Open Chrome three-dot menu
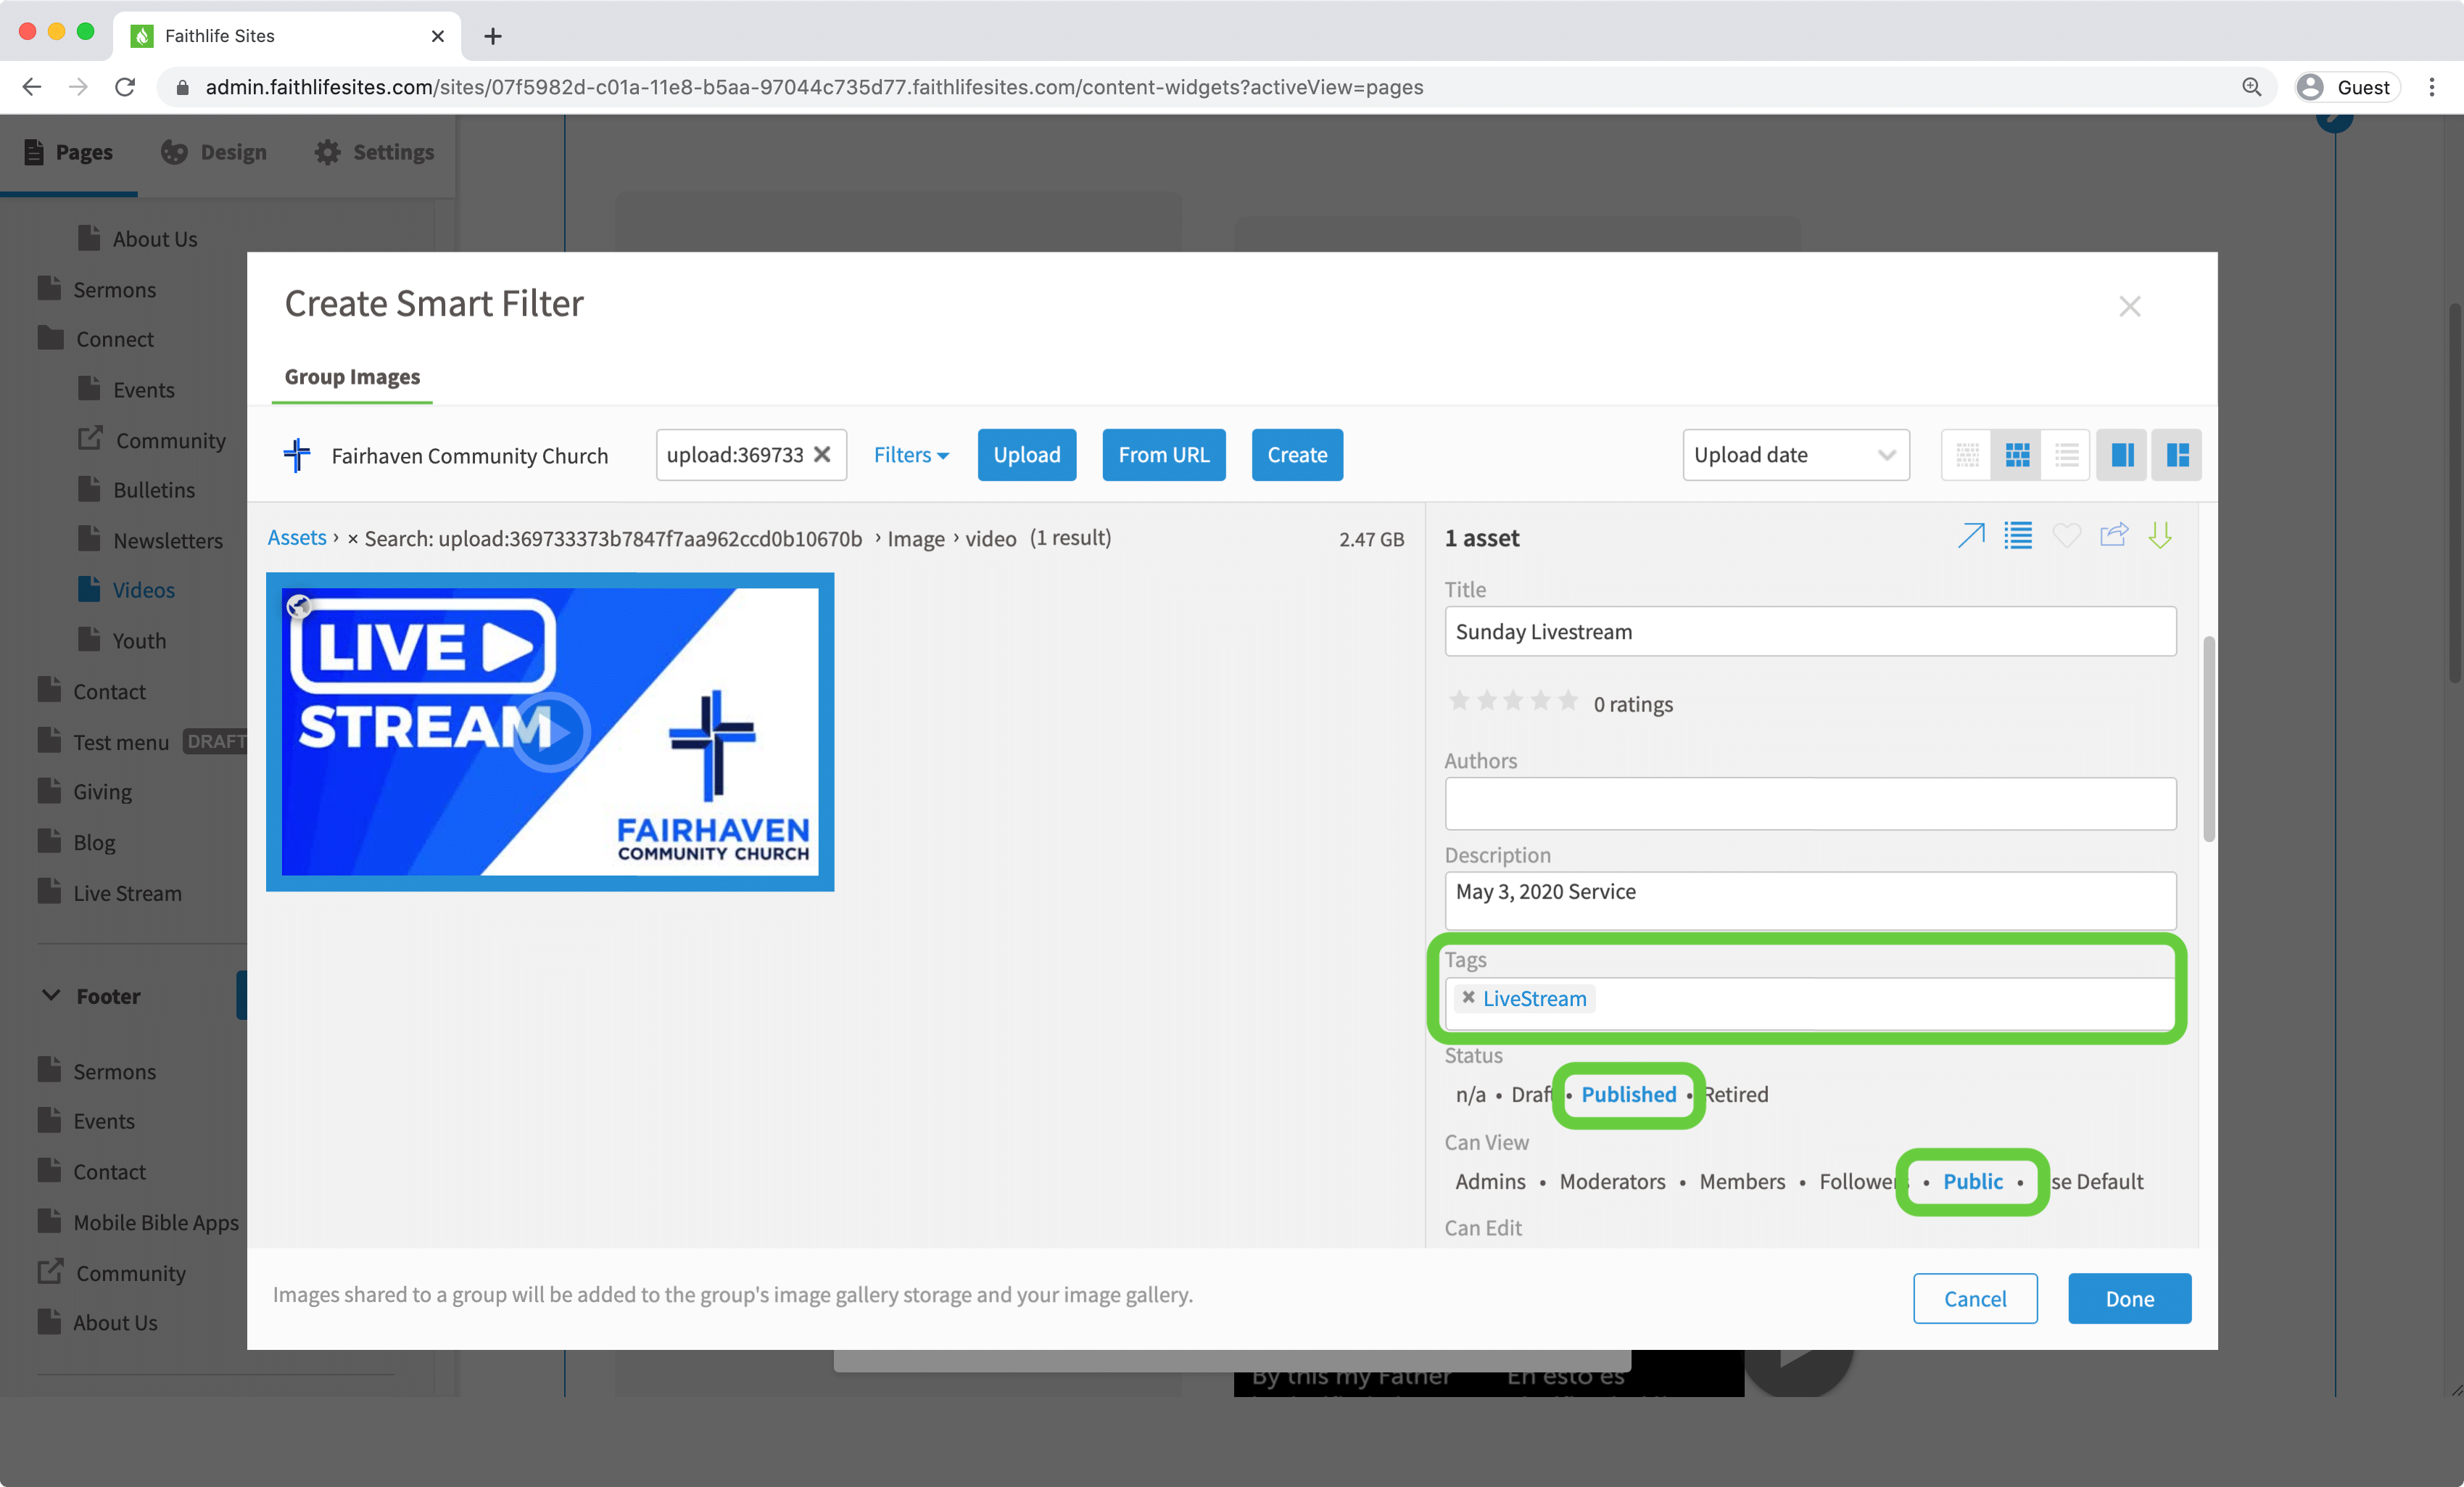Viewport: 2464px width, 1487px height. (2432, 87)
